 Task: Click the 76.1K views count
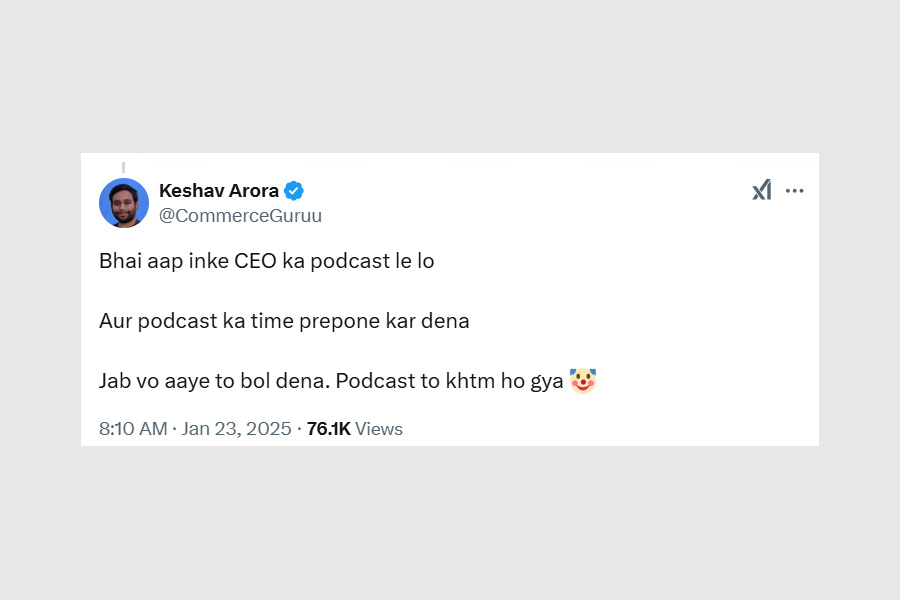pyautogui.click(x=328, y=429)
